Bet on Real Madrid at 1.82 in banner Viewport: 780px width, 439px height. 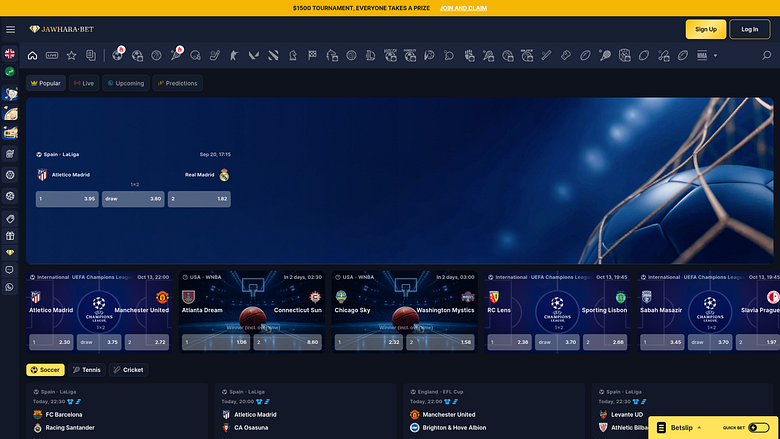[x=199, y=199]
